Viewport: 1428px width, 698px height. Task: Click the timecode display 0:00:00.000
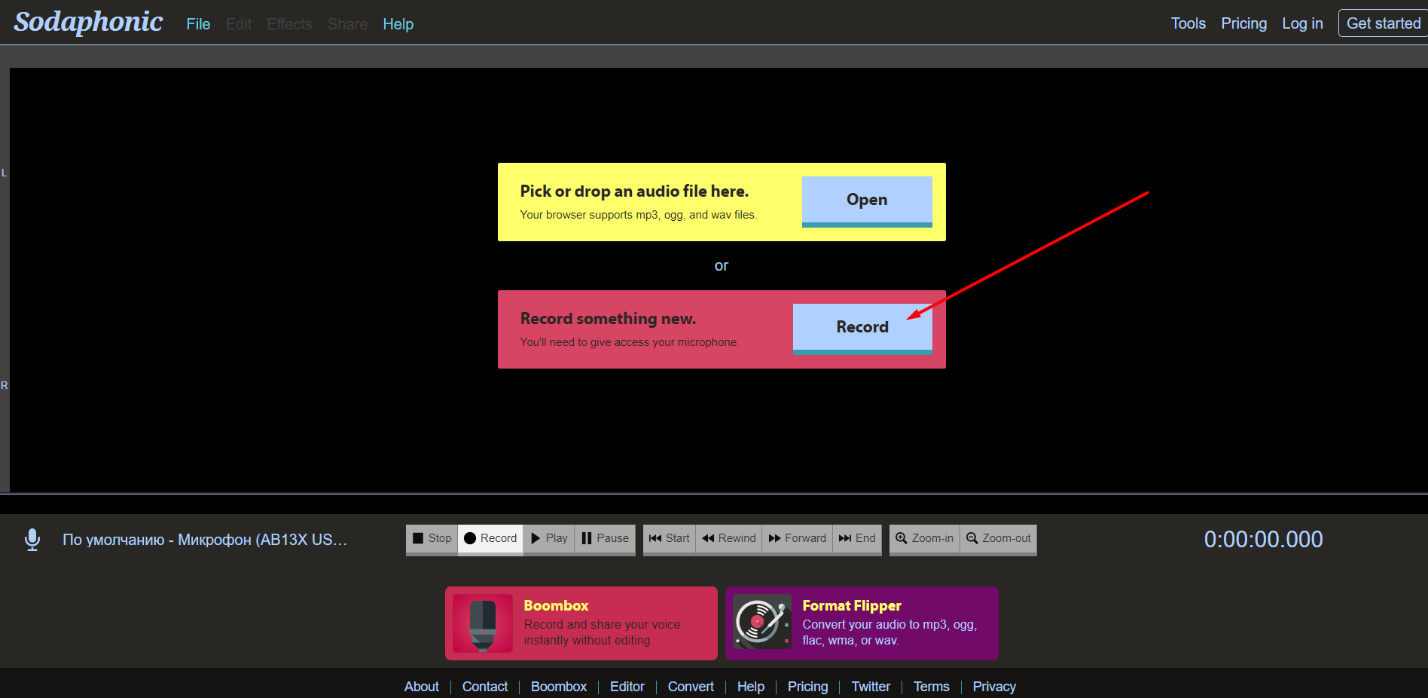point(1263,540)
